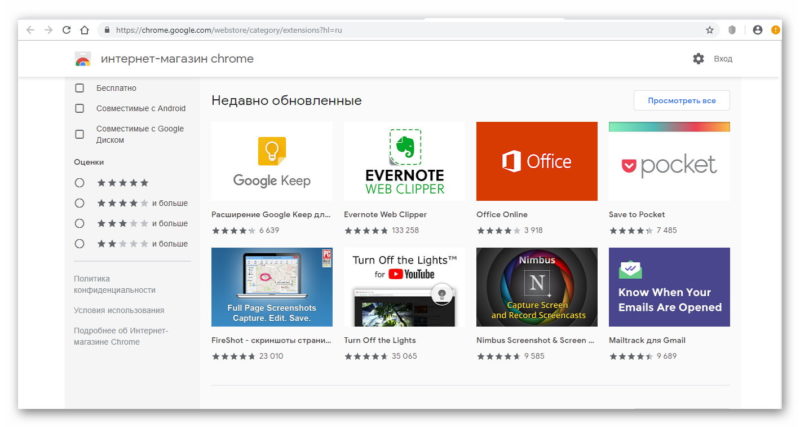The height and width of the screenshot is (427, 800).
Task: Open the Office Online orange thumbnail
Action: [x=537, y=161]
